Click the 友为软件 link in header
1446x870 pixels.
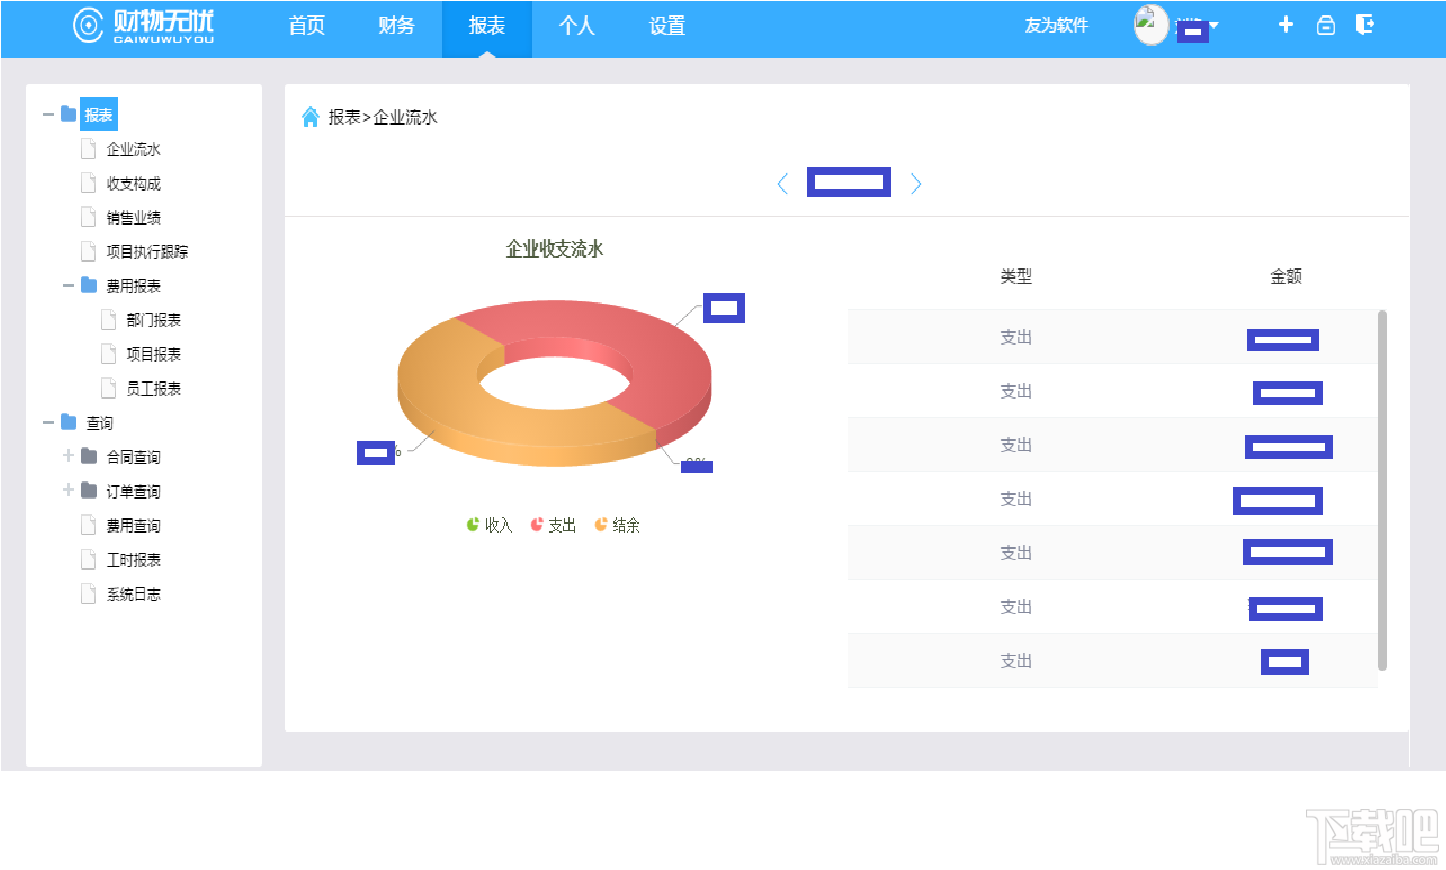pyautogui.click(x=1056, y=26)
